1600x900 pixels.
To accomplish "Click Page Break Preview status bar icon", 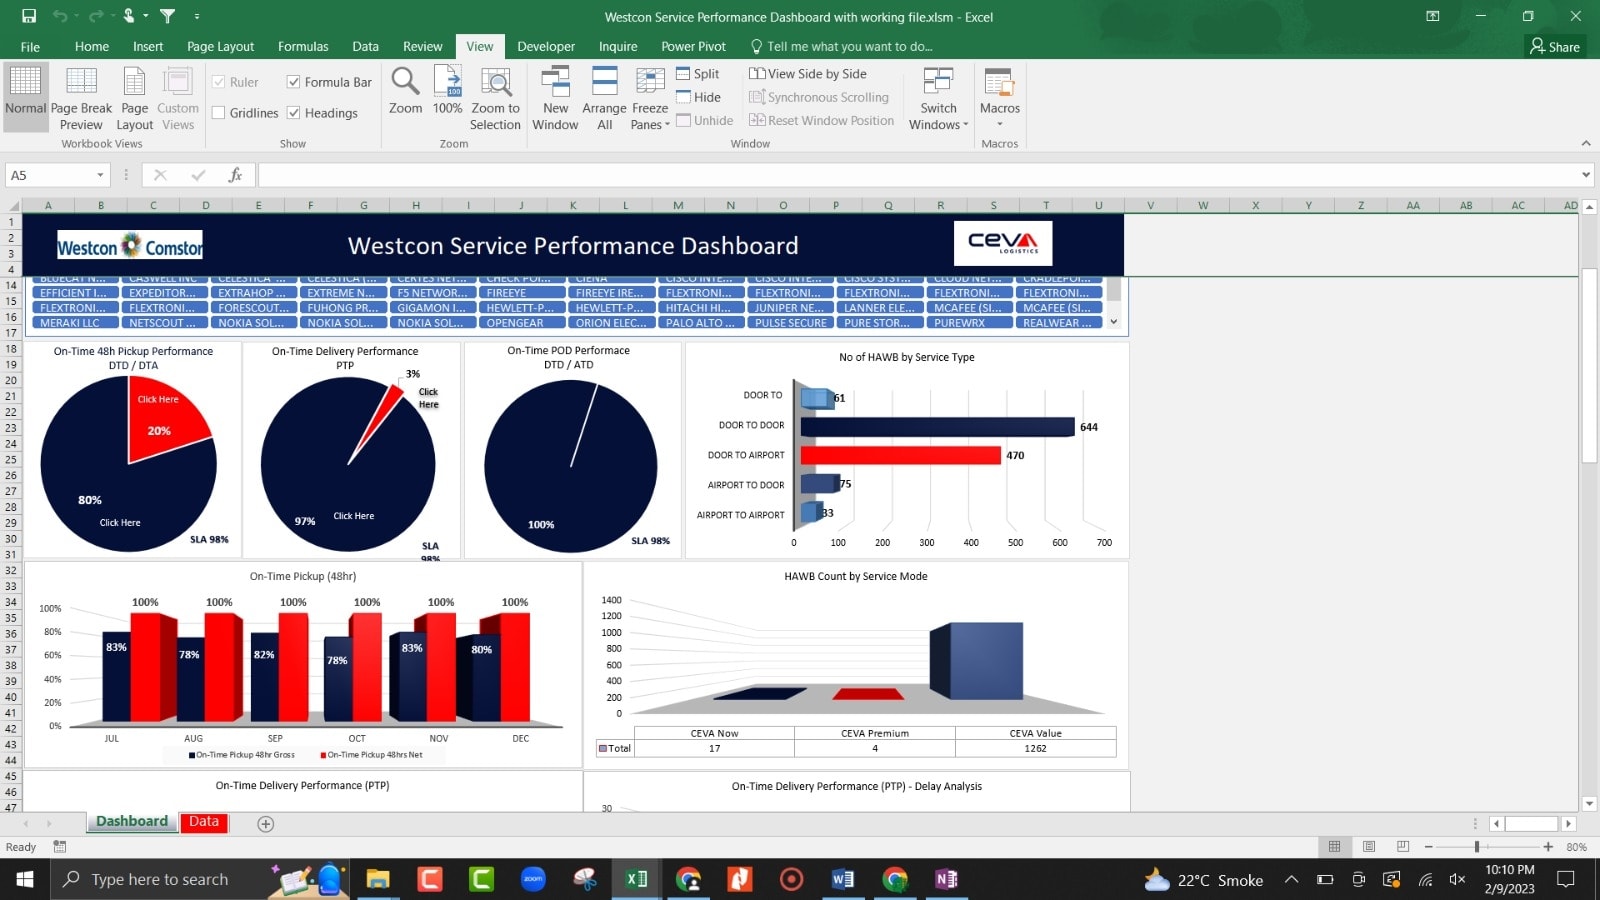I will click(x=1403, y=847).
